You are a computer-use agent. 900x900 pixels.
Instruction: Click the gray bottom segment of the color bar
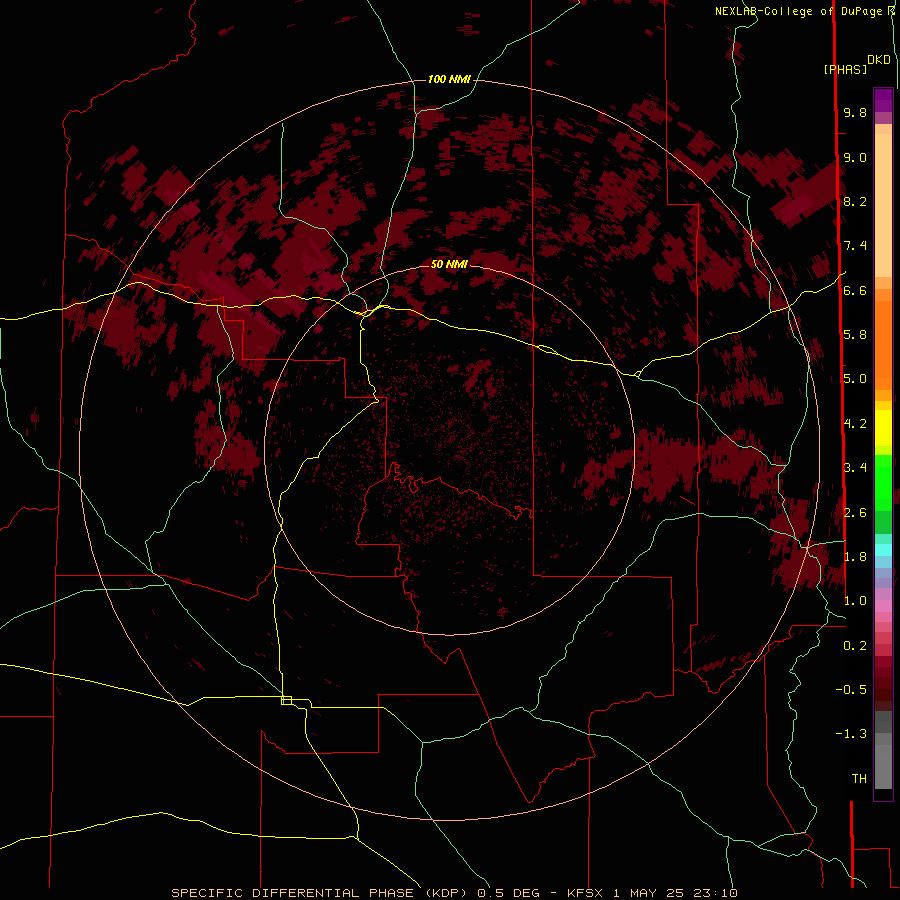(x=883, y=766)
